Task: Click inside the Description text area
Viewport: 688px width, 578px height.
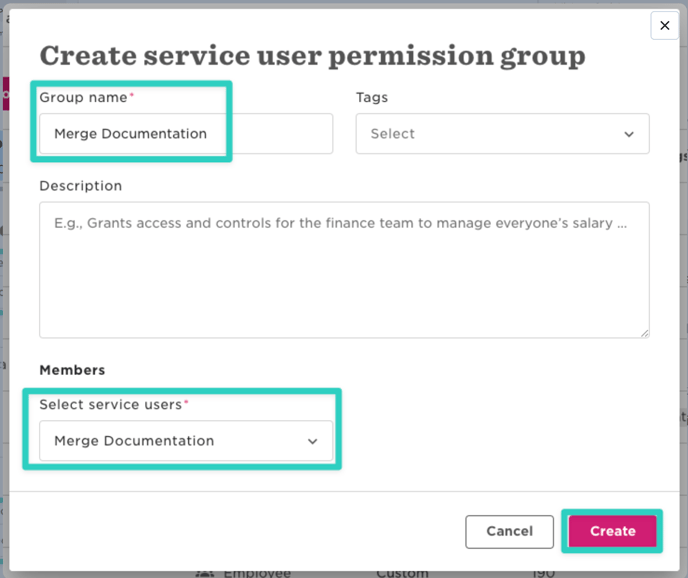Action: pos(344,270)
